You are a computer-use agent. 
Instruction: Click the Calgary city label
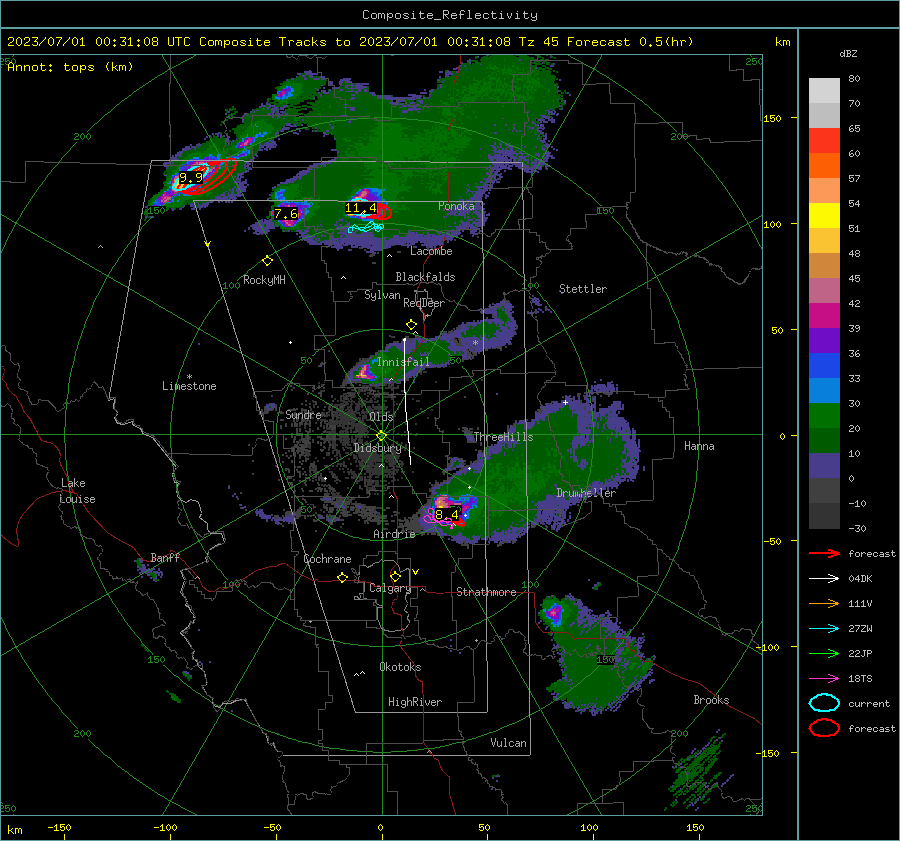coord(390,588)
